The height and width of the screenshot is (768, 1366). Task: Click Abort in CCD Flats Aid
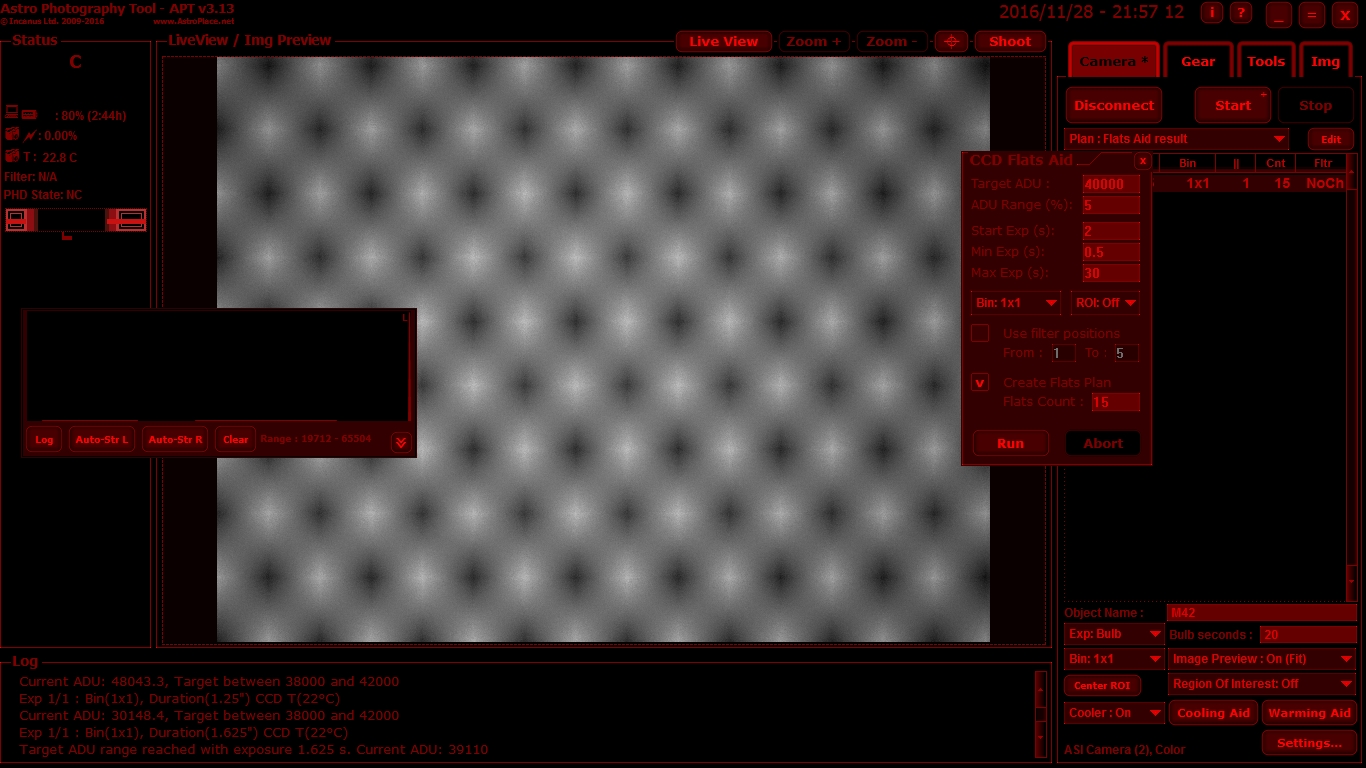click(1103, 443)
